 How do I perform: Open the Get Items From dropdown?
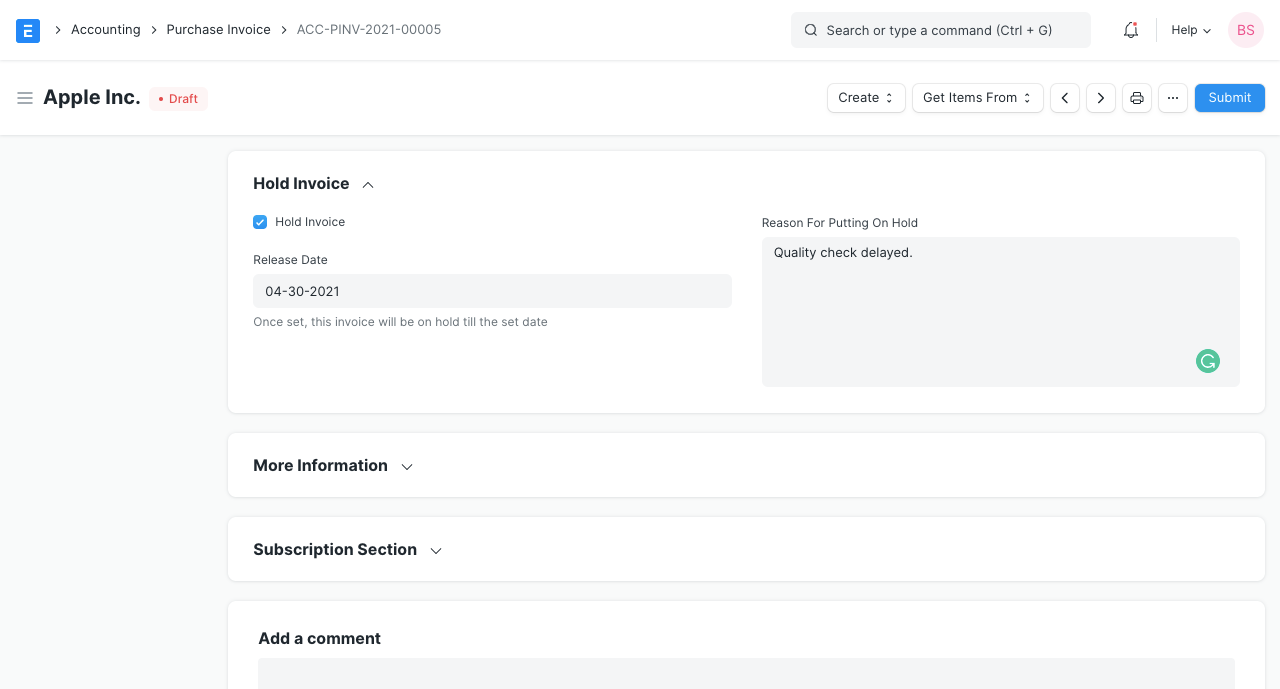(977, 98)
